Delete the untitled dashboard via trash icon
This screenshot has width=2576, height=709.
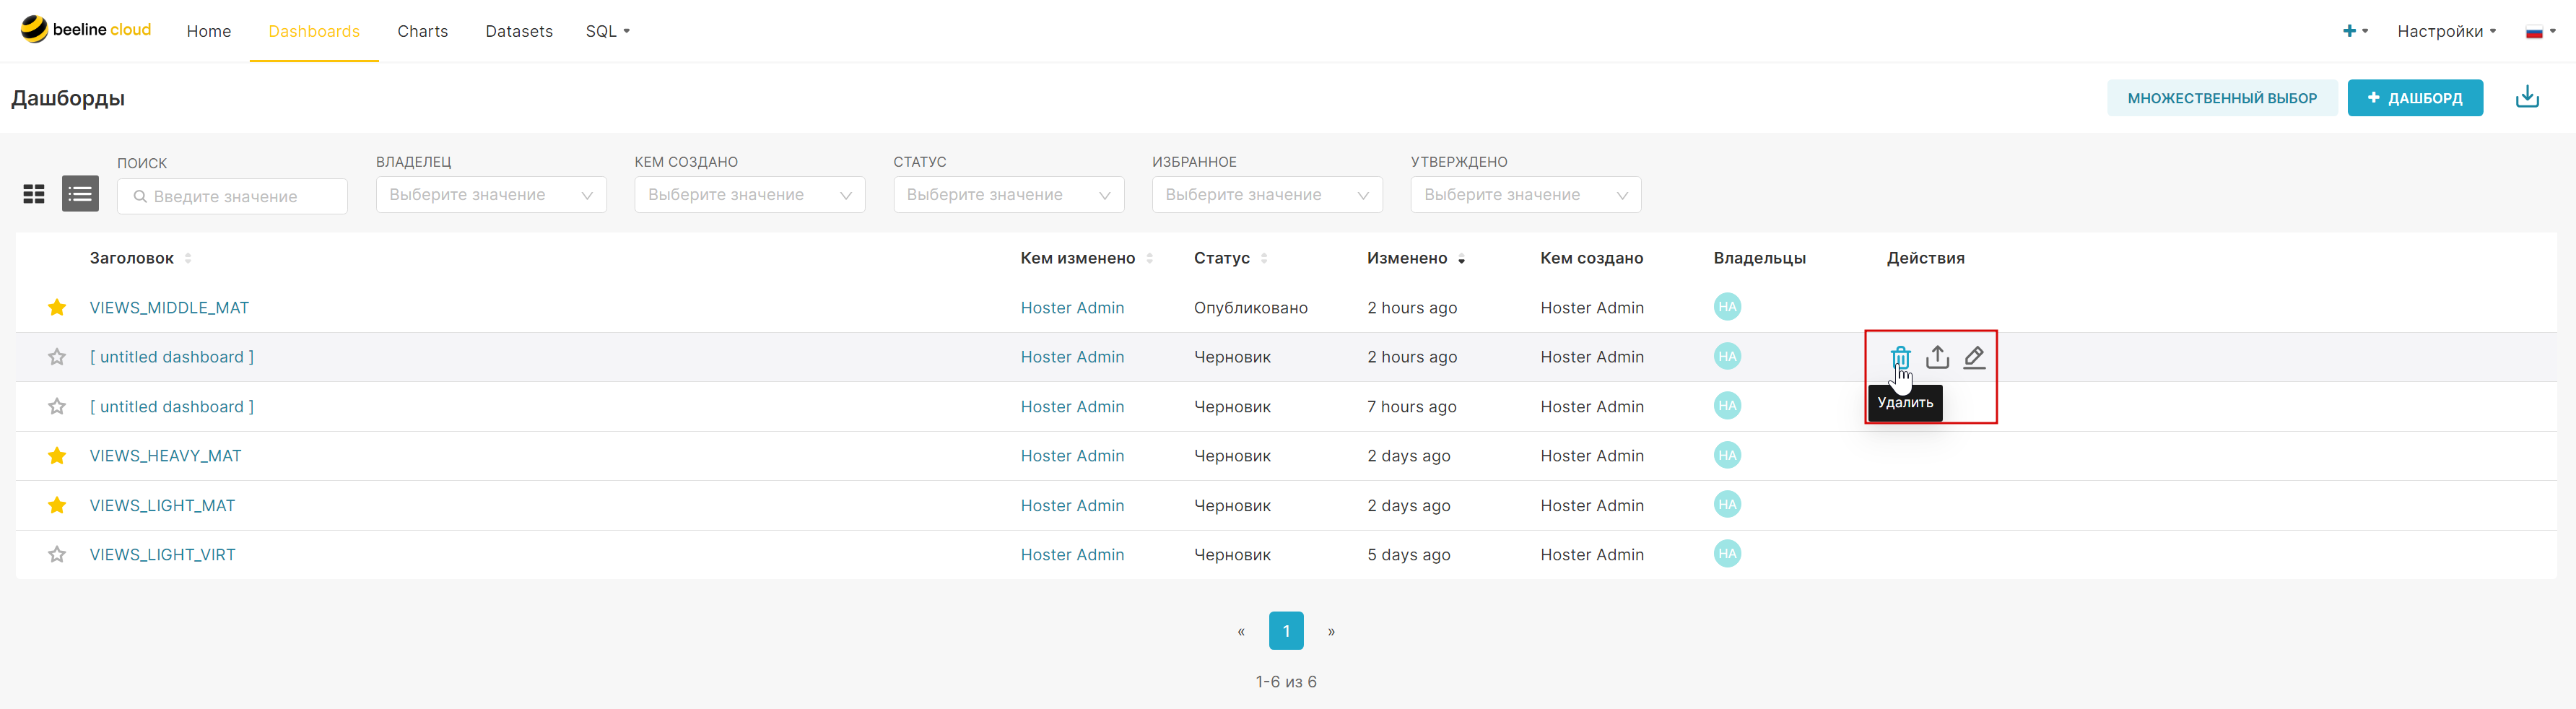point(1900,357)
